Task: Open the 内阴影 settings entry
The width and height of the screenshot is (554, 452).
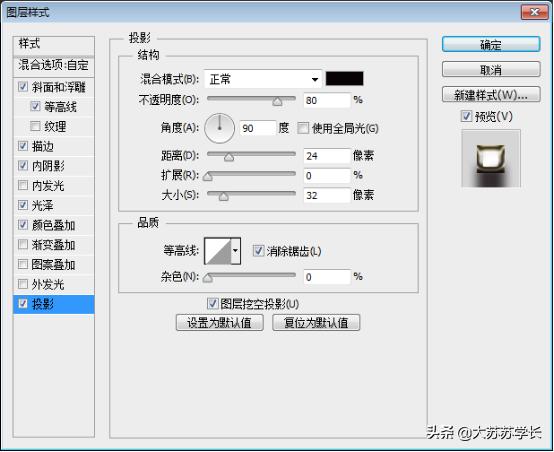Action: [x=48, y=166]
